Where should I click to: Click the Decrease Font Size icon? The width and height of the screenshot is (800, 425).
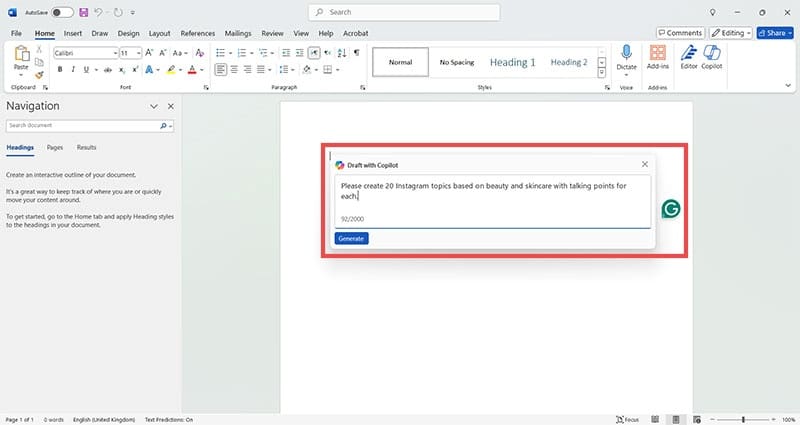click(x=163, y=53)
